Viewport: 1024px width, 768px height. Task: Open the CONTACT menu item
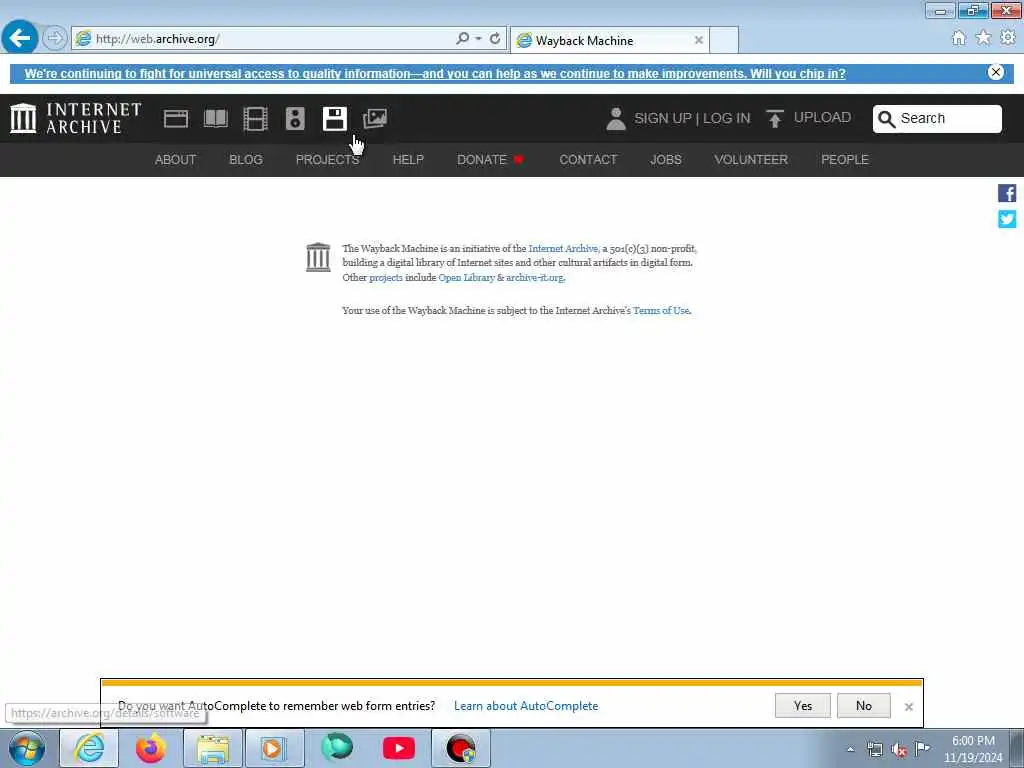[588, 159]
